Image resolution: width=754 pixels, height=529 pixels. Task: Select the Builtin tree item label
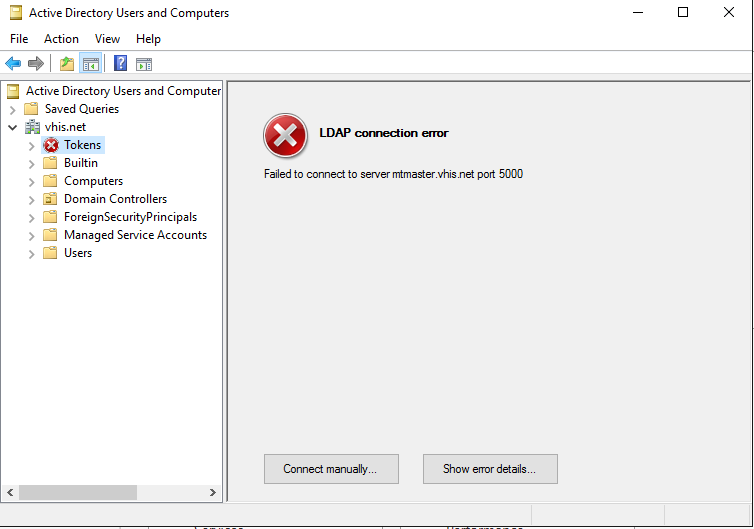click(81, 163)
